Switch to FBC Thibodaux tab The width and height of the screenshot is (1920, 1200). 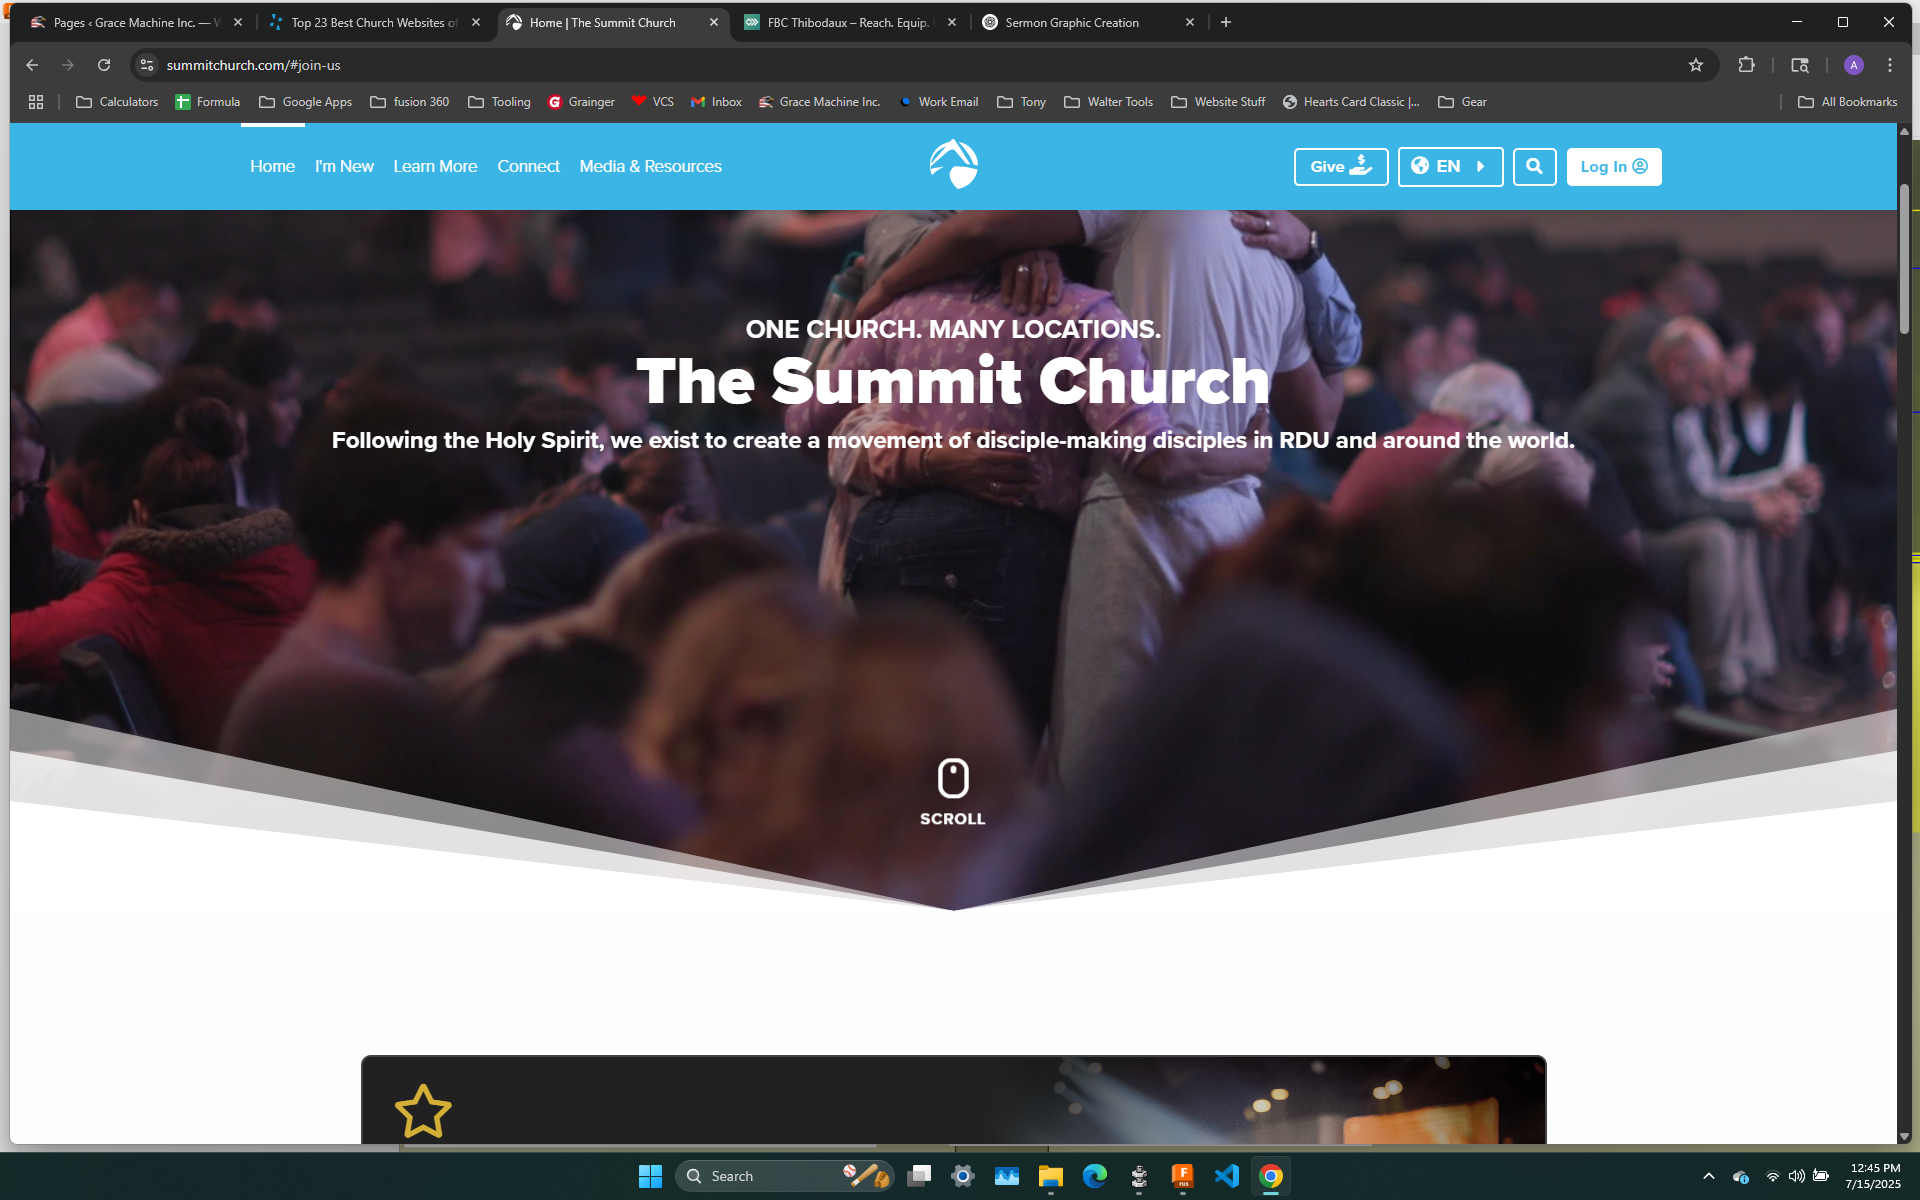coord(846,22)
